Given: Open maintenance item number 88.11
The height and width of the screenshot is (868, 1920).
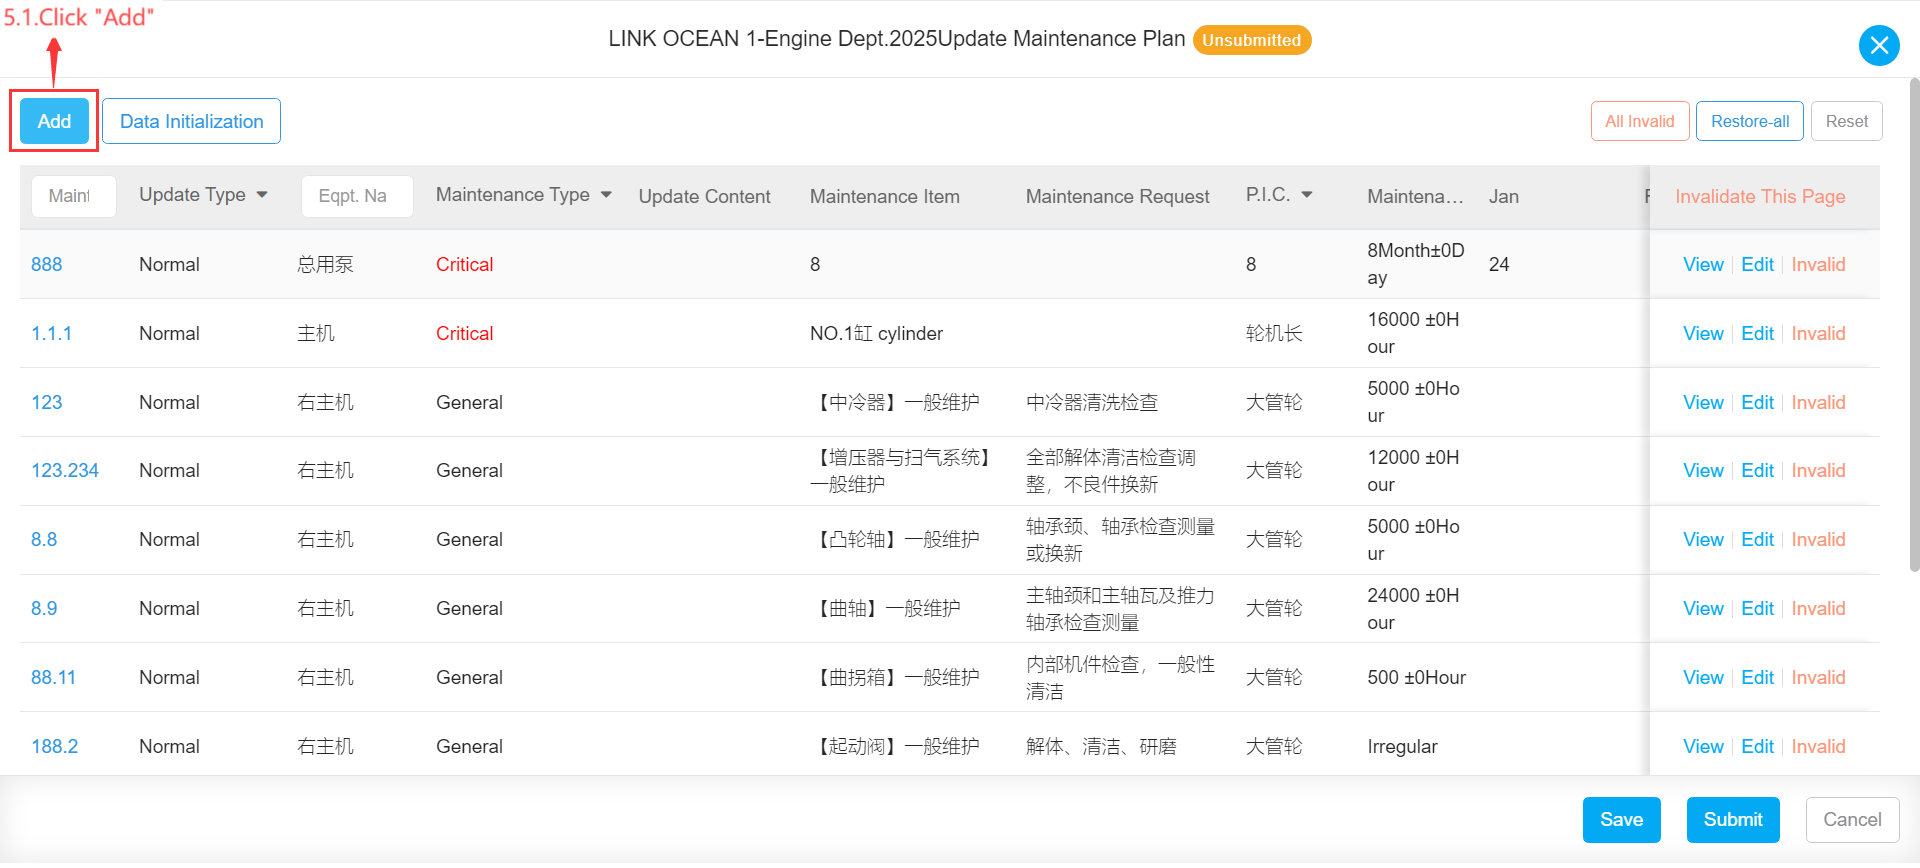Looking at the screenshot, I should coord(53,678).
